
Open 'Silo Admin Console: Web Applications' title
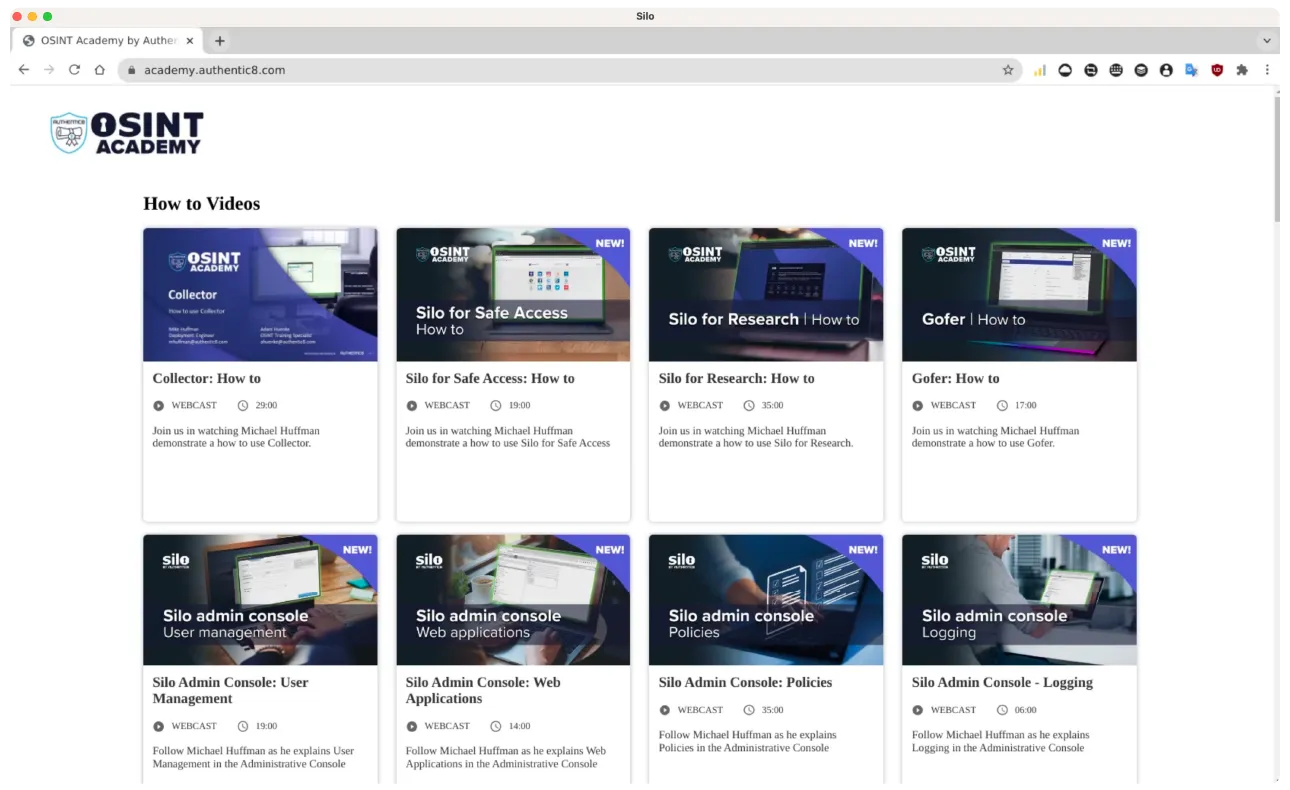tap(483, 690)
